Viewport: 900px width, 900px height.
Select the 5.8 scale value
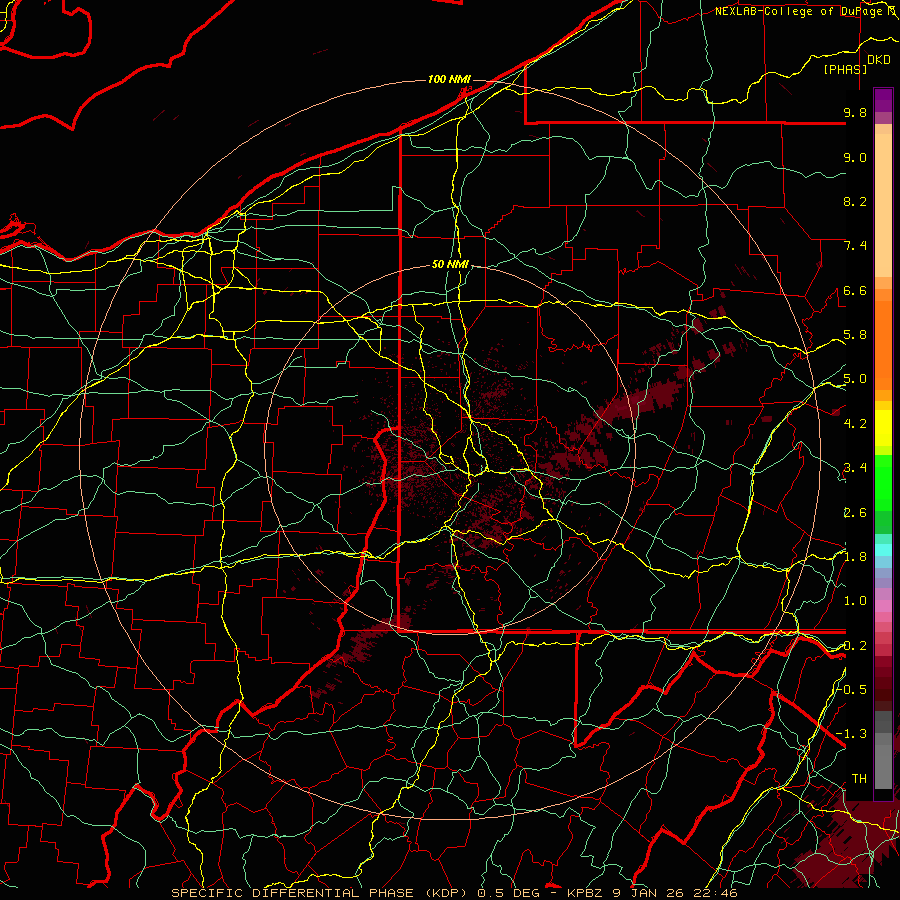(855, 335)
